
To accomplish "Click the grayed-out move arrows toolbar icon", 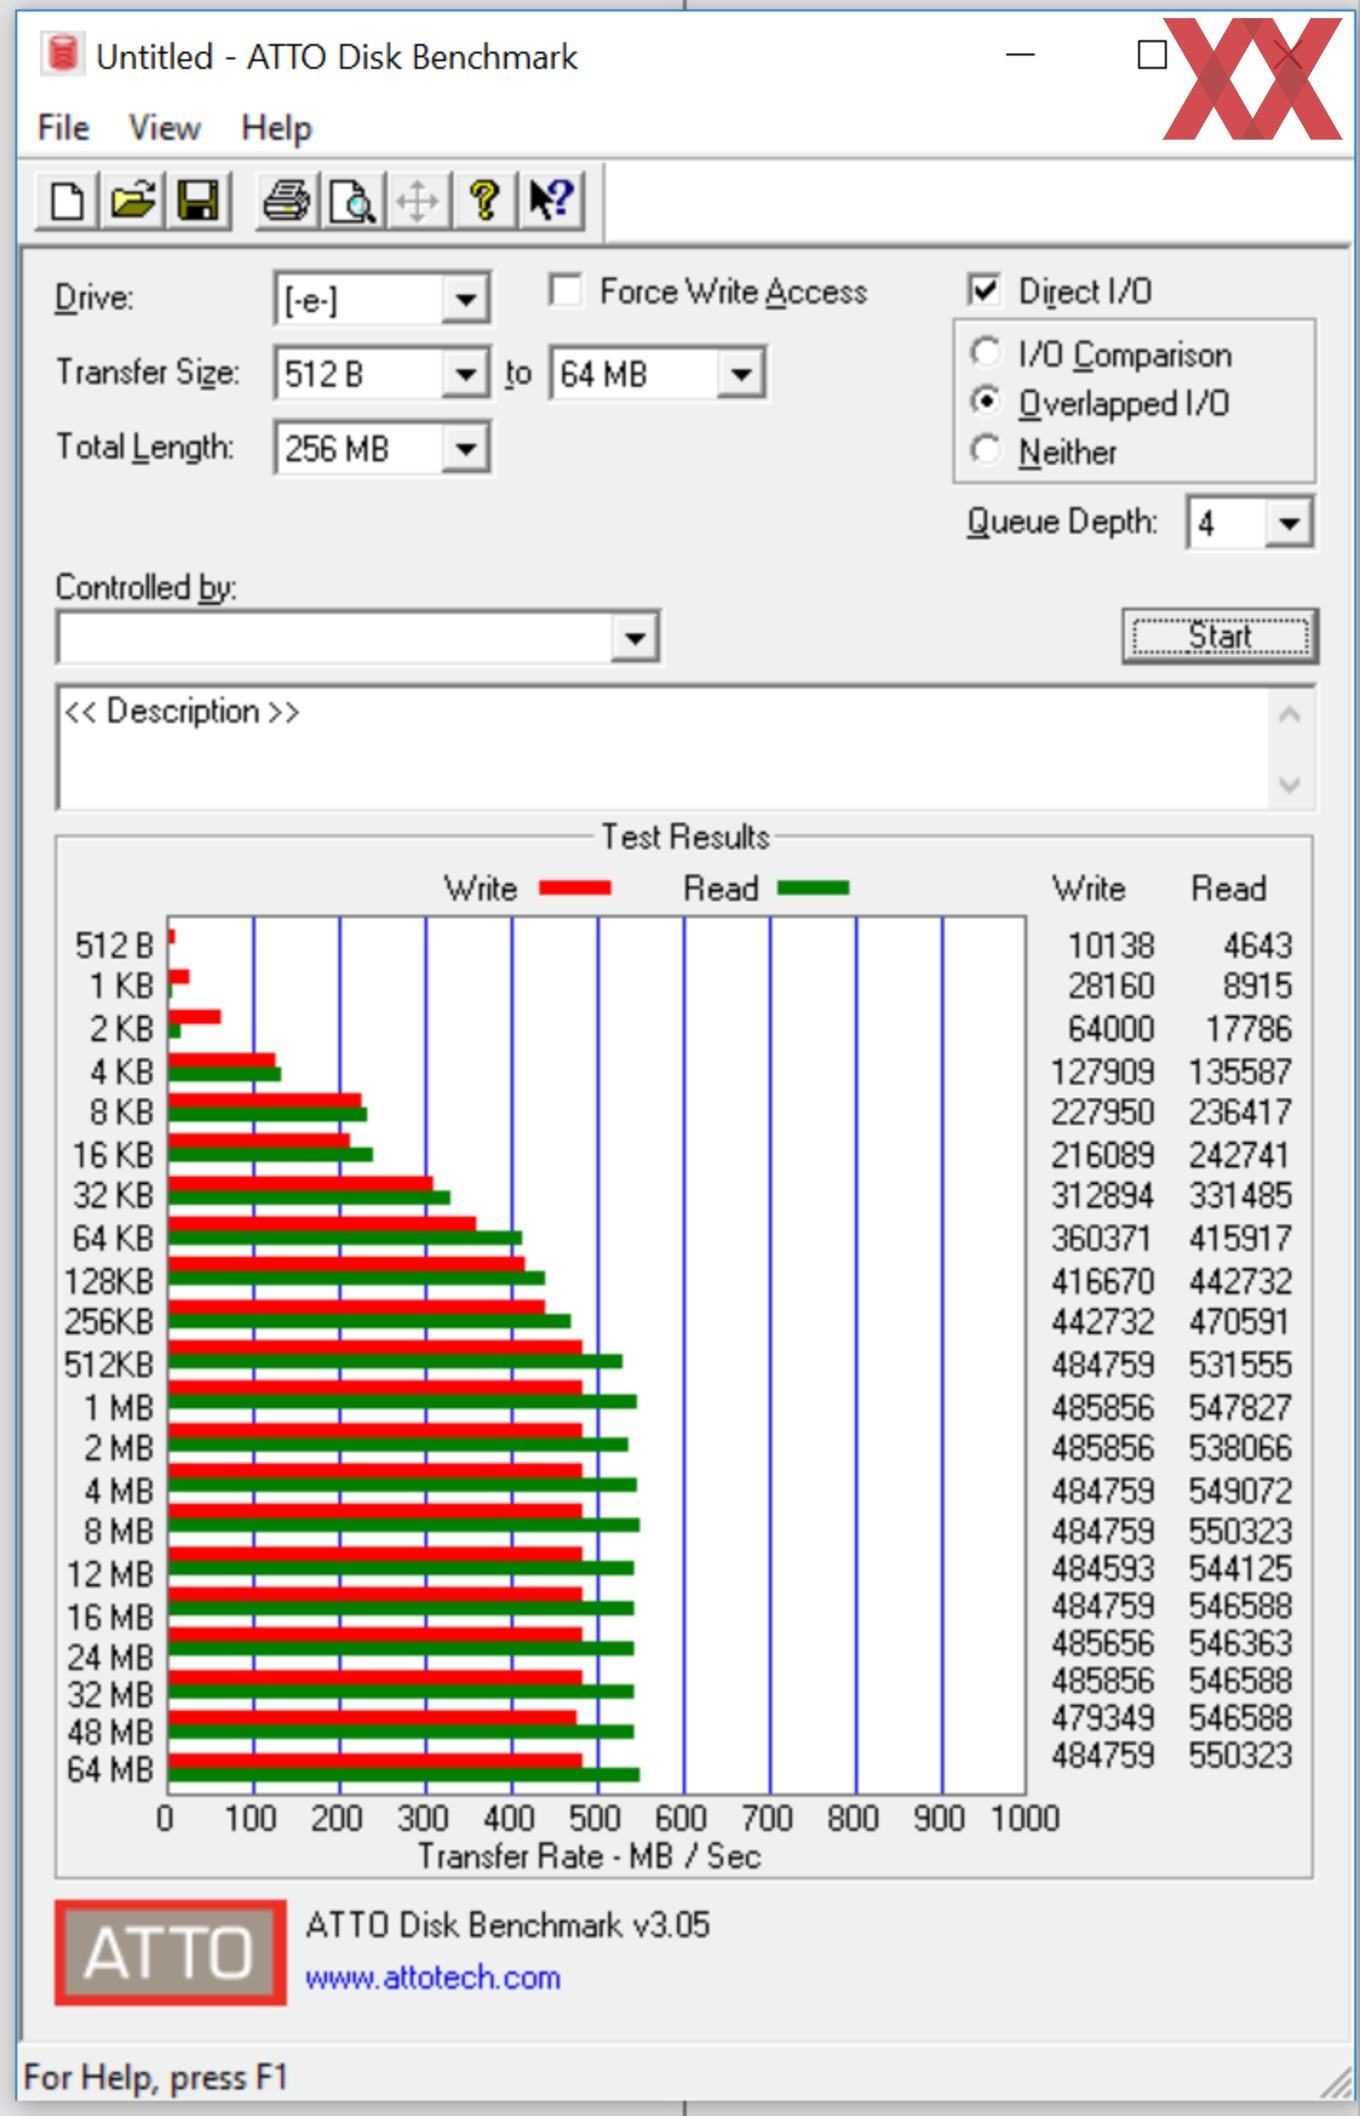I will (x=417, y=200).
